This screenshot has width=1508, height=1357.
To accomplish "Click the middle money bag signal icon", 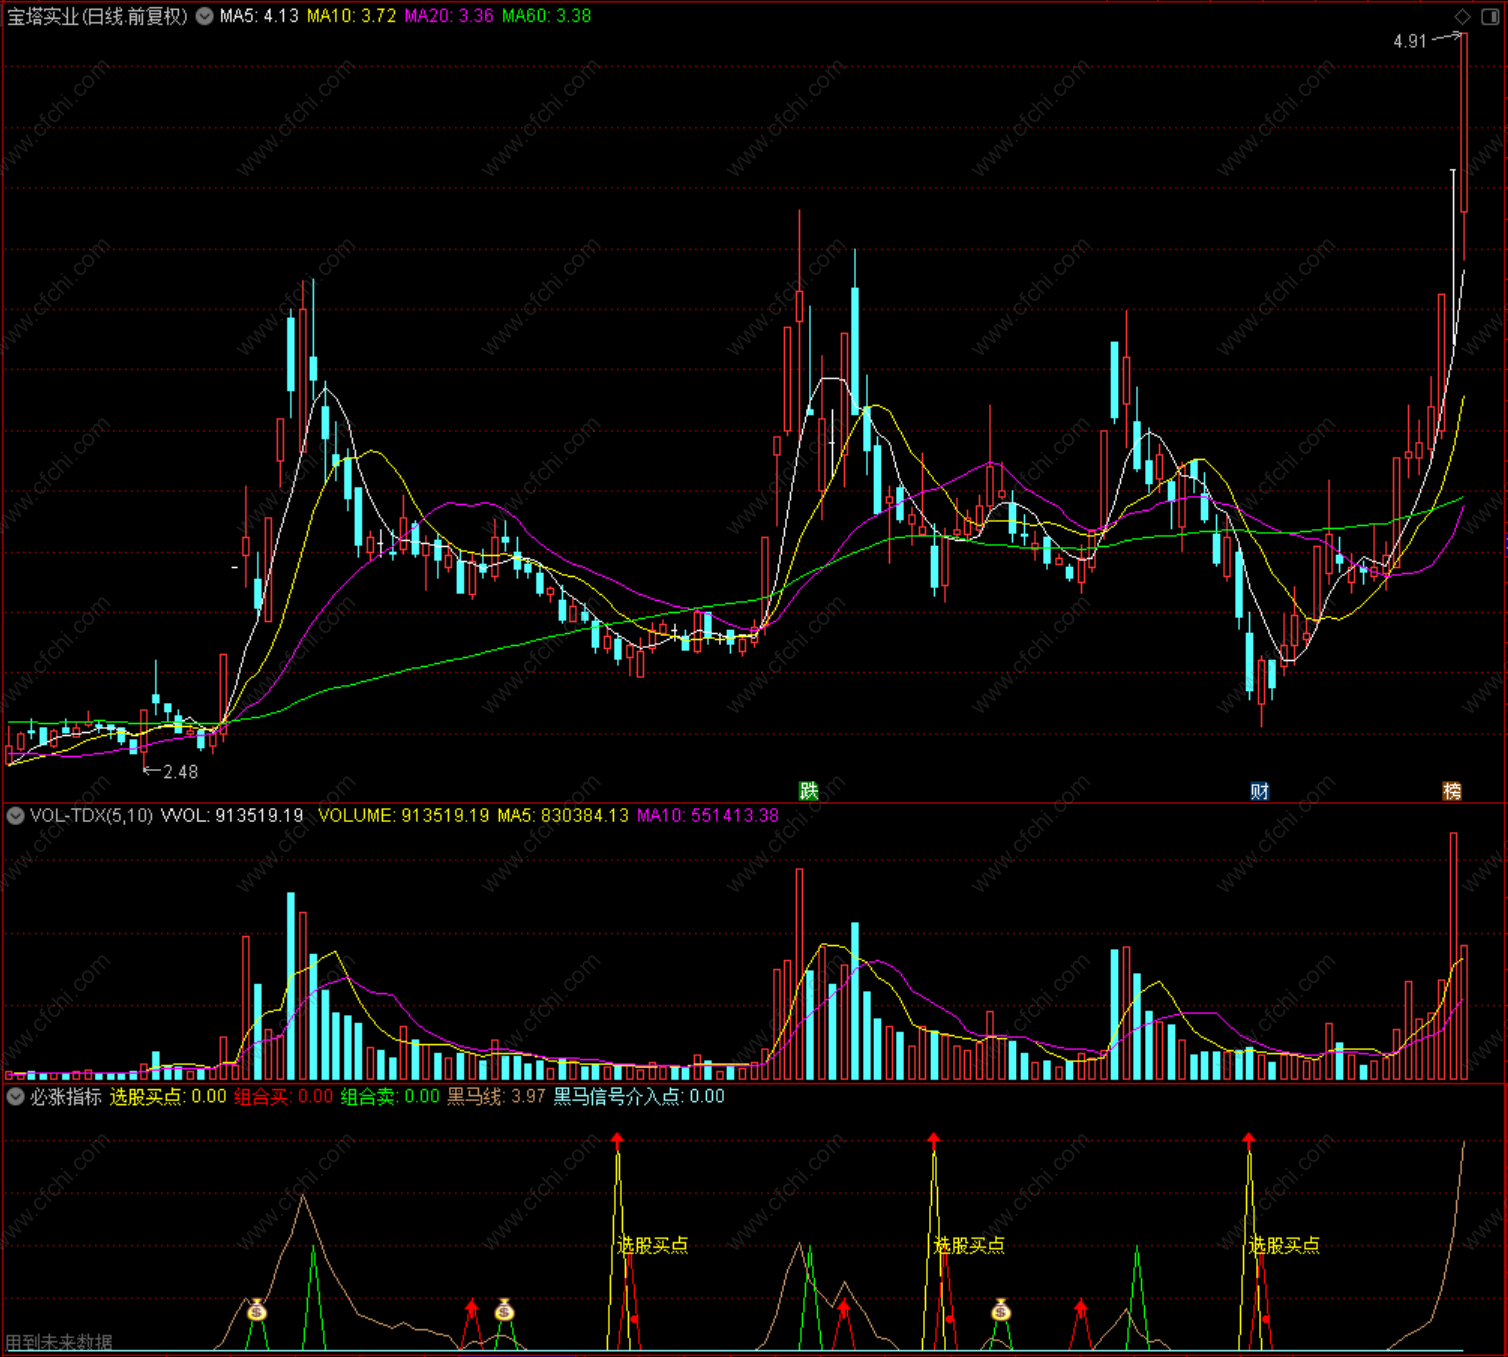I will [504, 1309].
